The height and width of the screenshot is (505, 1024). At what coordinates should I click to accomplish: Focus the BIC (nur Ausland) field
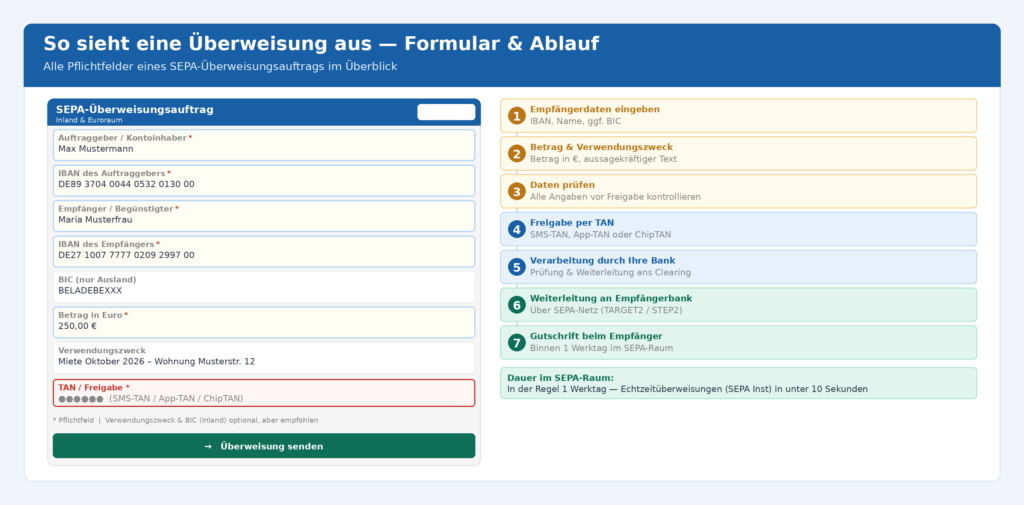coord(264,287)
